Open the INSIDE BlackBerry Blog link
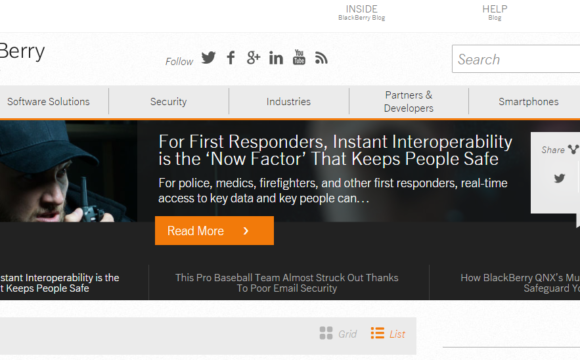Screen dimensions: 580x360 [361, 12]
